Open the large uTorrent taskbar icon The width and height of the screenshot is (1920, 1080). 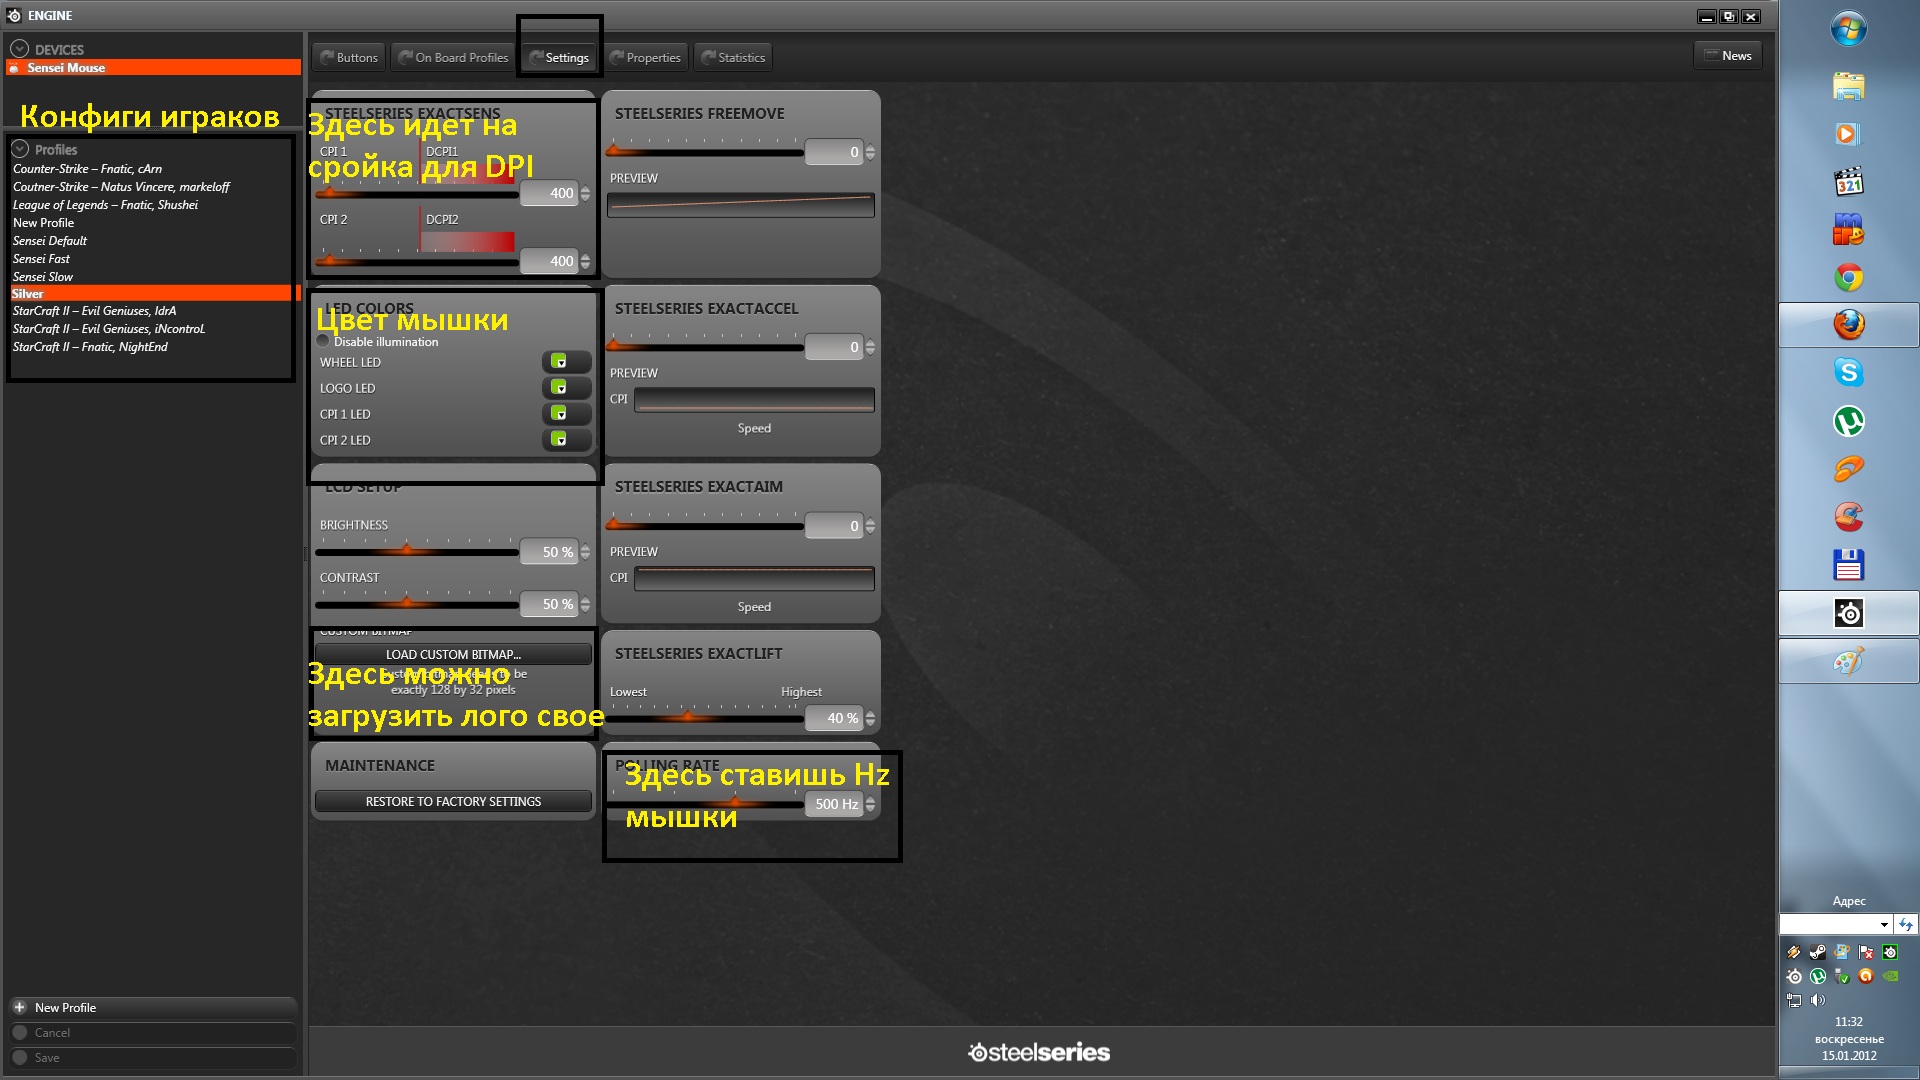[x=1849, y=421]
